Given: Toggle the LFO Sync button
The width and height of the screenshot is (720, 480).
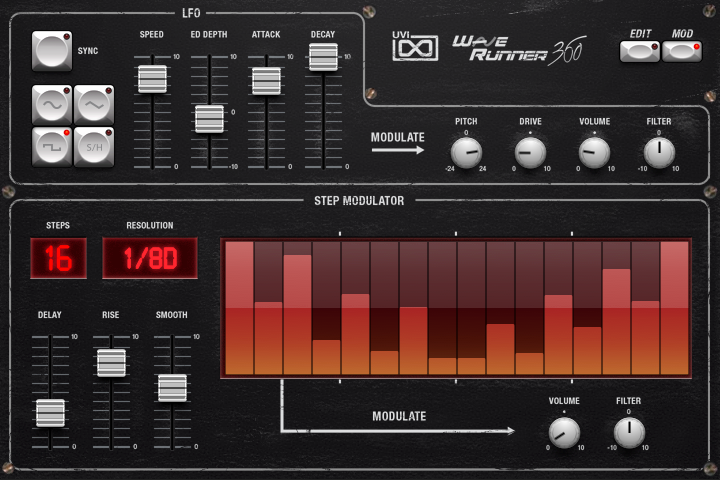Looking at the screenshot, I should click(52, 50).
